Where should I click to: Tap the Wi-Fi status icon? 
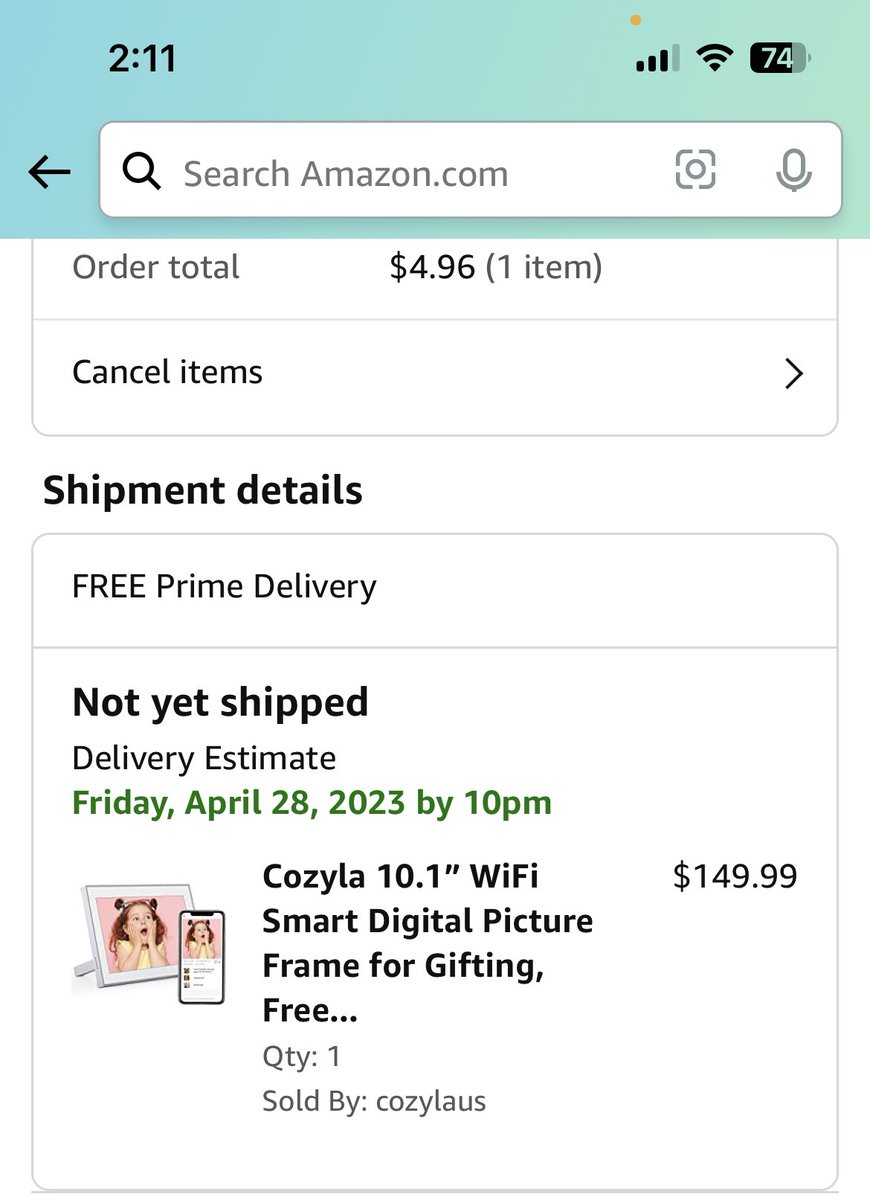[714, 58]
